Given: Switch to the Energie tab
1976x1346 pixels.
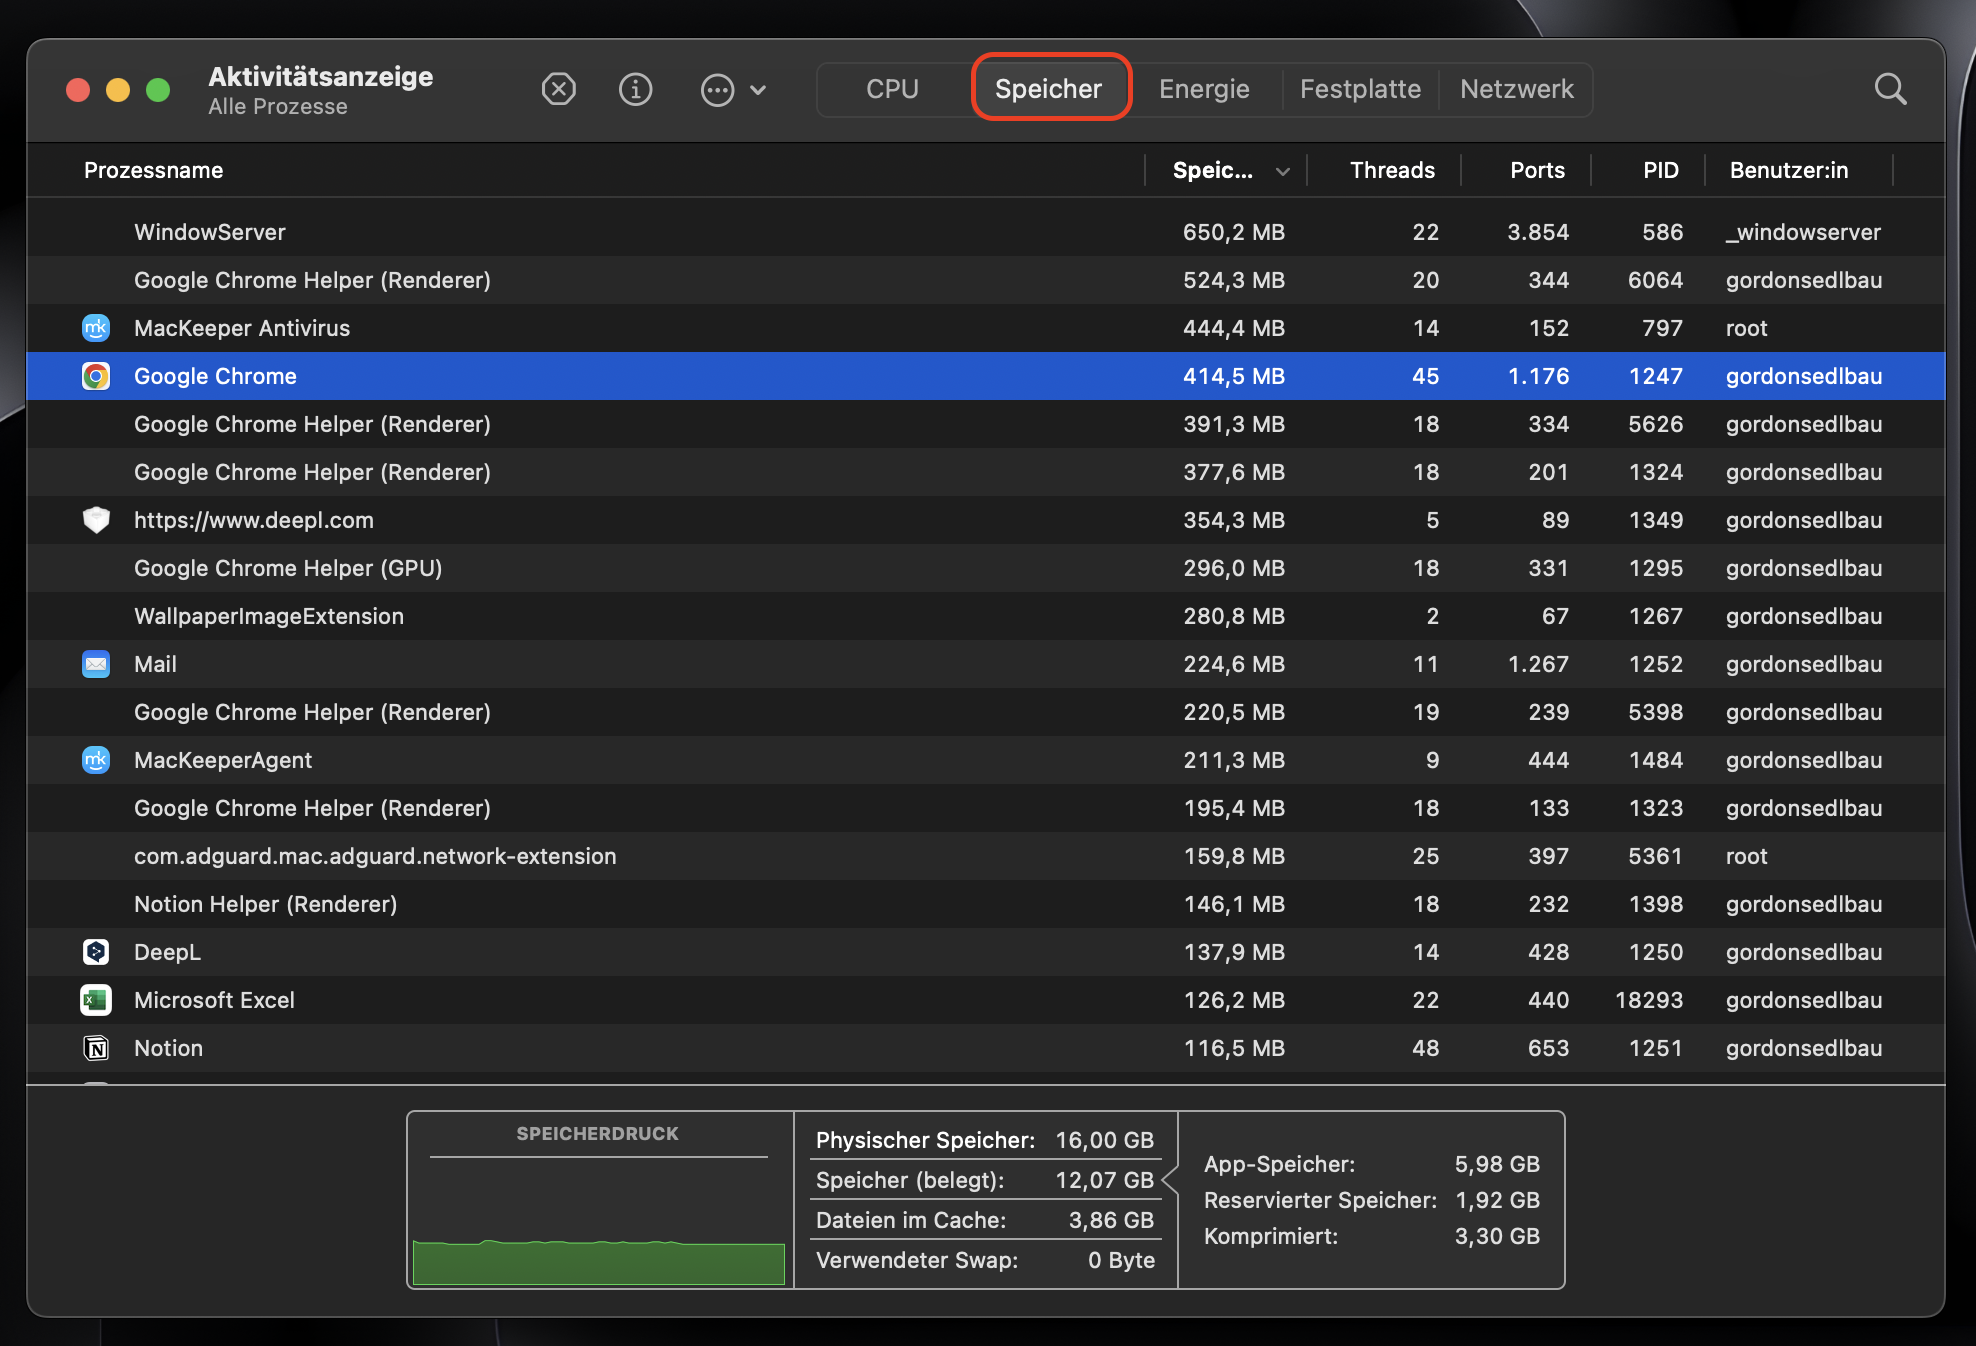Looking at the screenshot, I should [1204, 89].
